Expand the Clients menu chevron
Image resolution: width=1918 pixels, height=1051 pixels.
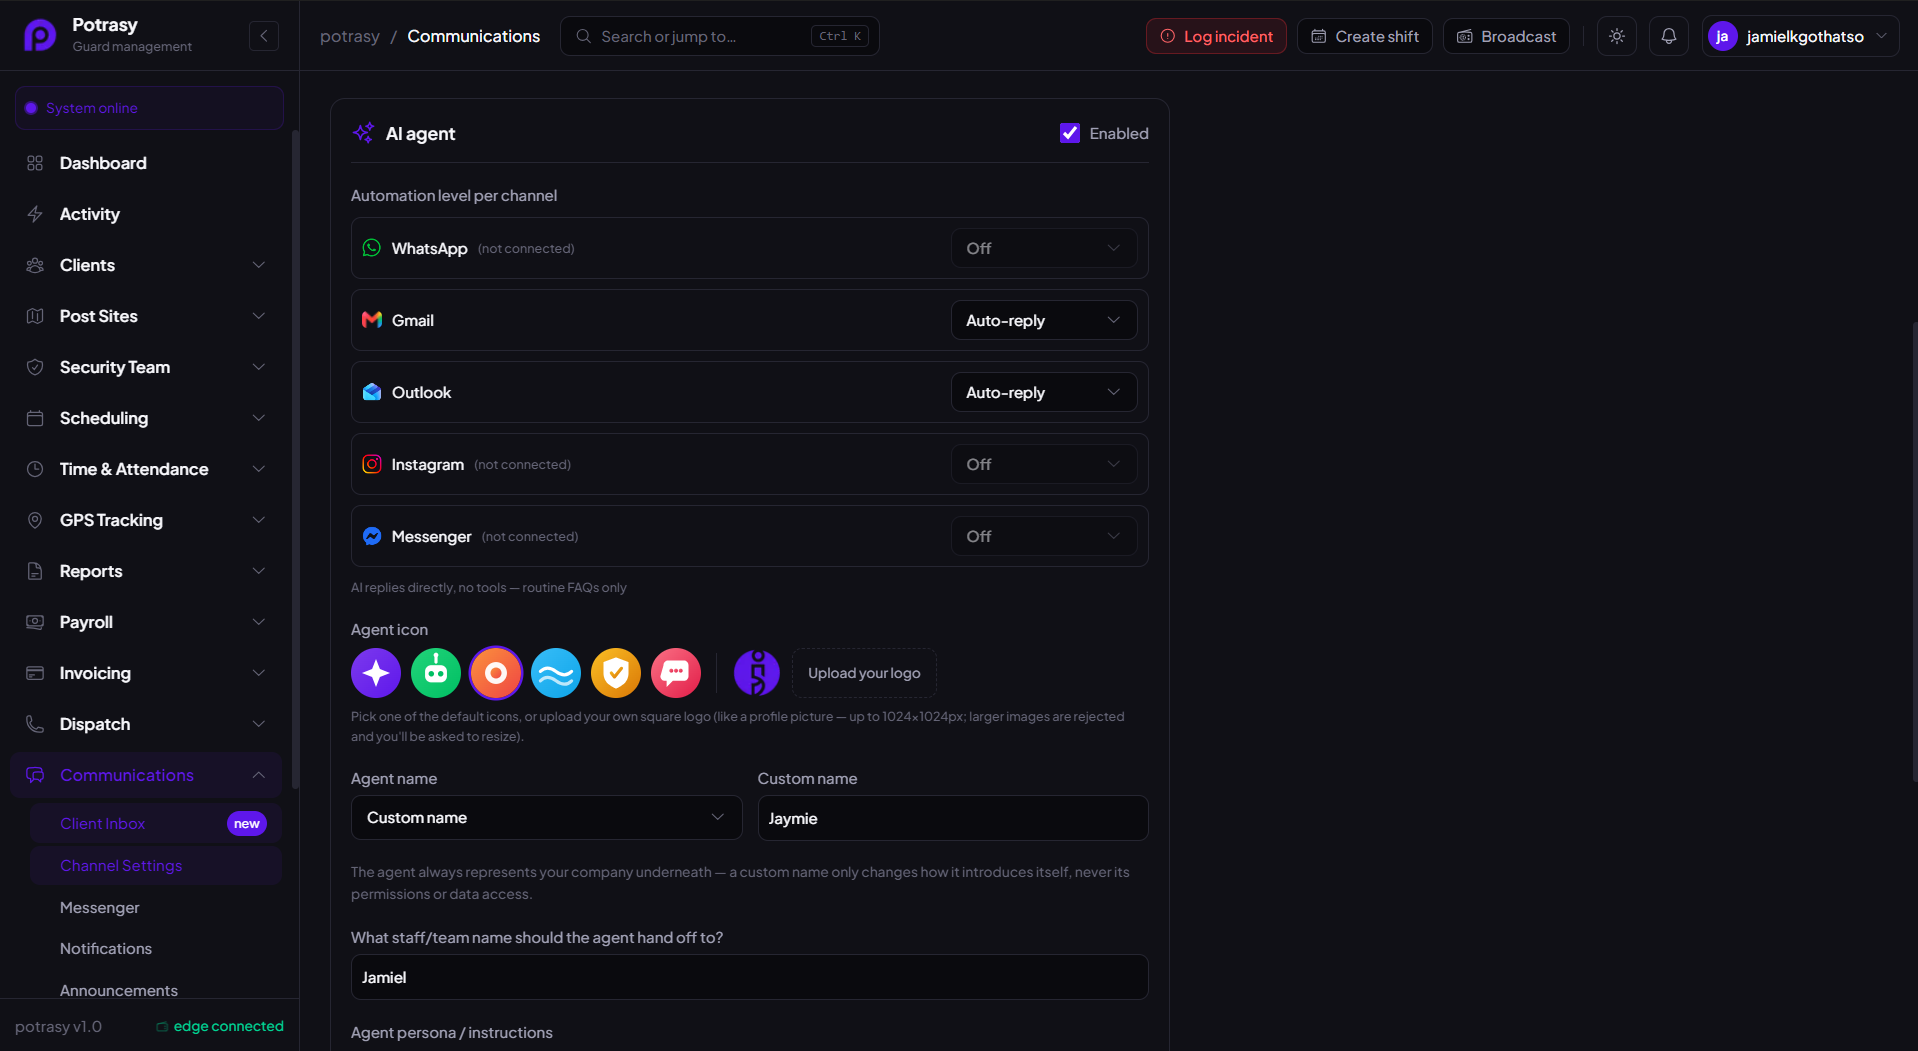[x=259, y=265]
